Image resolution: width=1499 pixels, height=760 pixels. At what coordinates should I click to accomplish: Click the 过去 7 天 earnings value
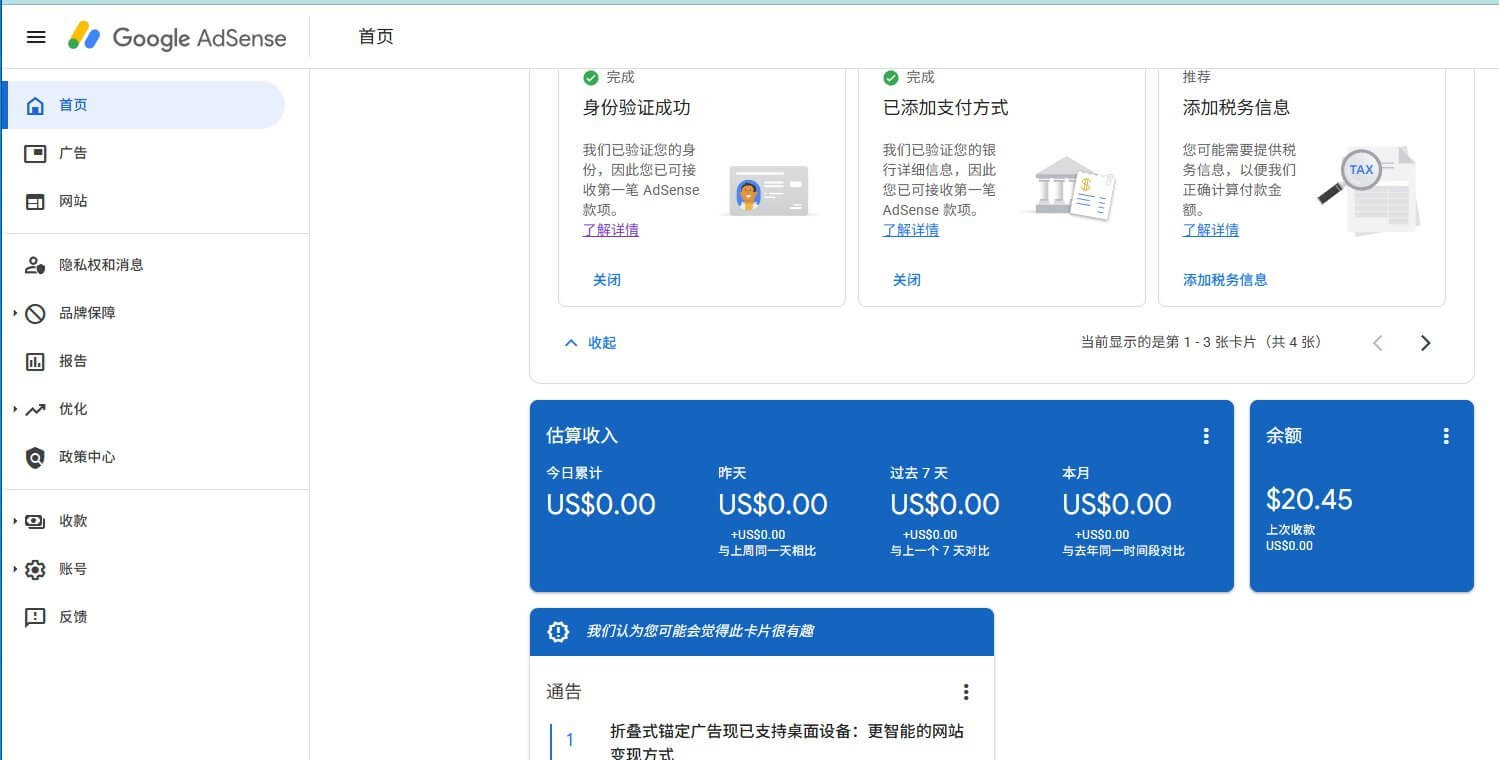(x=945, y=504)
